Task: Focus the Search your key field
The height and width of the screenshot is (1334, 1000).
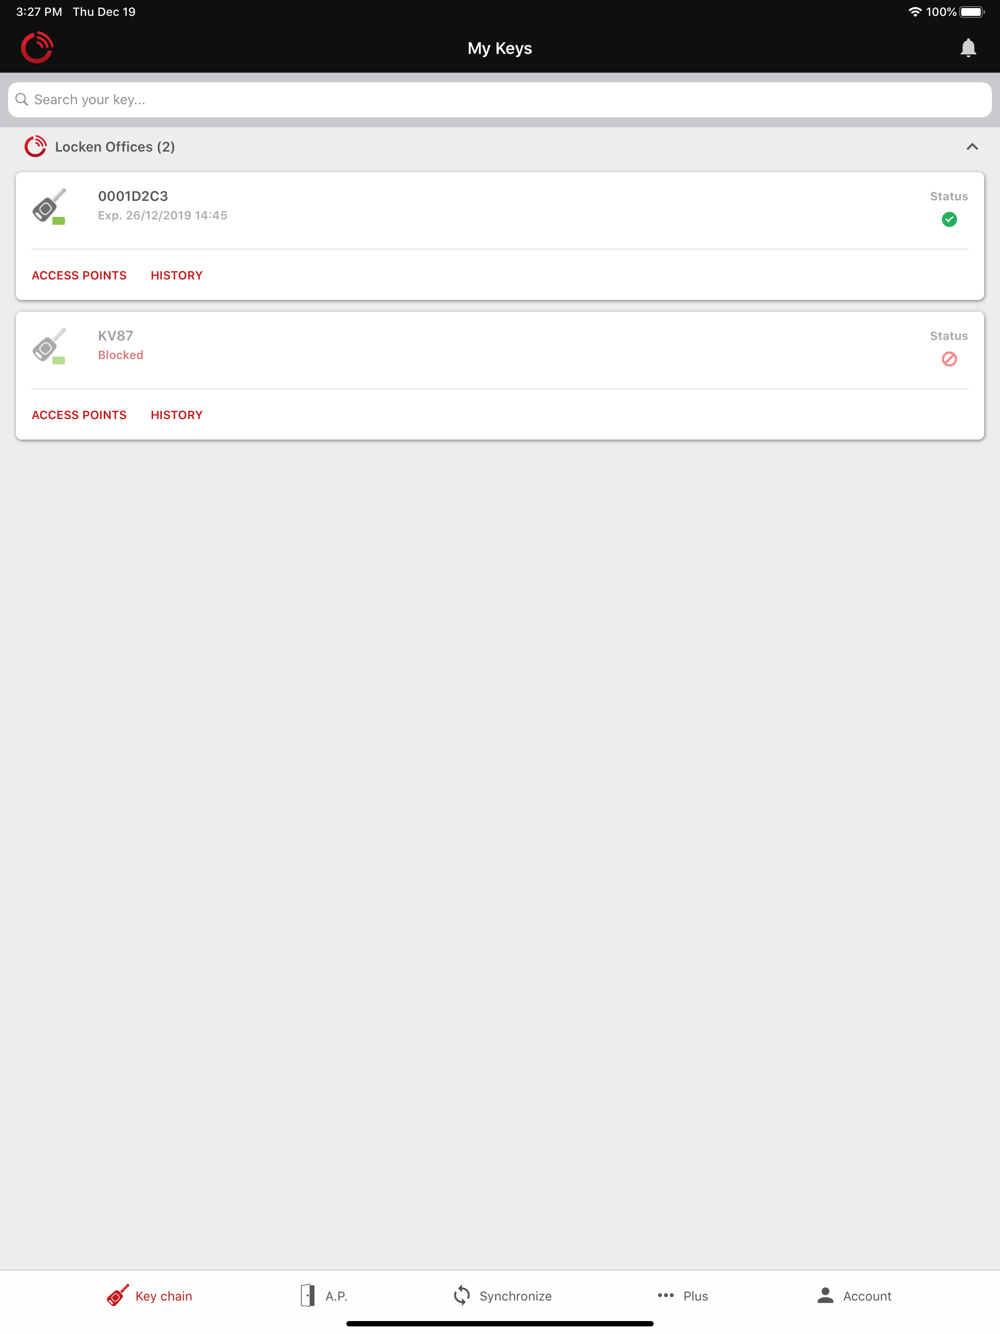Action: pos(500,100)
